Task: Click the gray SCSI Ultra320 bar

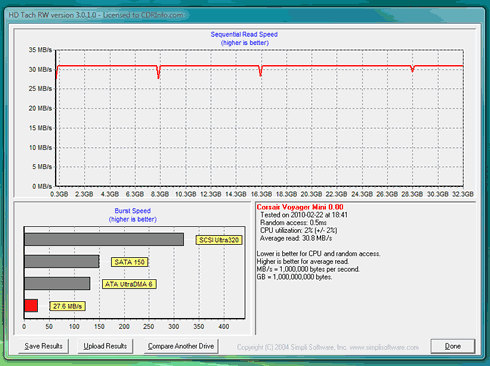Action: point(104,239)
